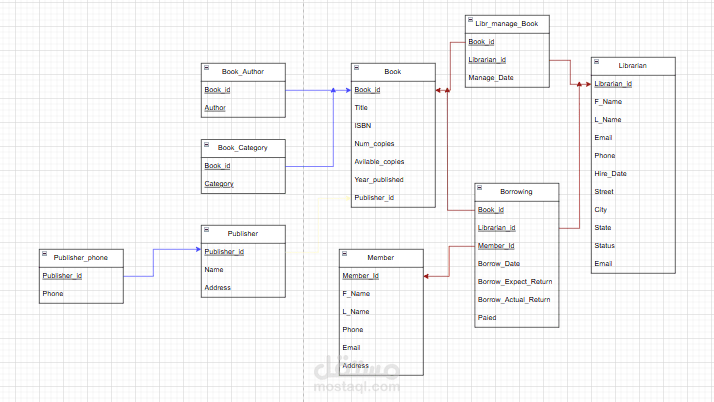This screenshot has height=402, width=714.
Task: Select the Manage_Date row
Action: [x=507, y=78]
